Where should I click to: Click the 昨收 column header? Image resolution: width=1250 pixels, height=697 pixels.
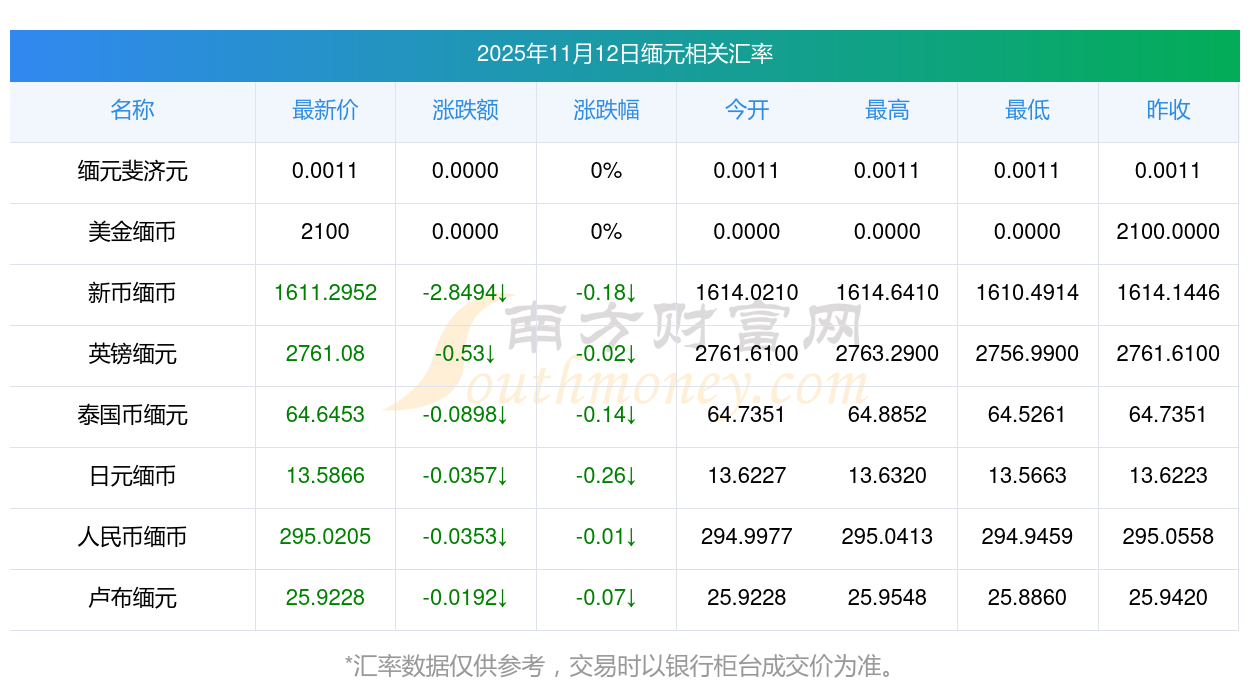point(1167,111)
